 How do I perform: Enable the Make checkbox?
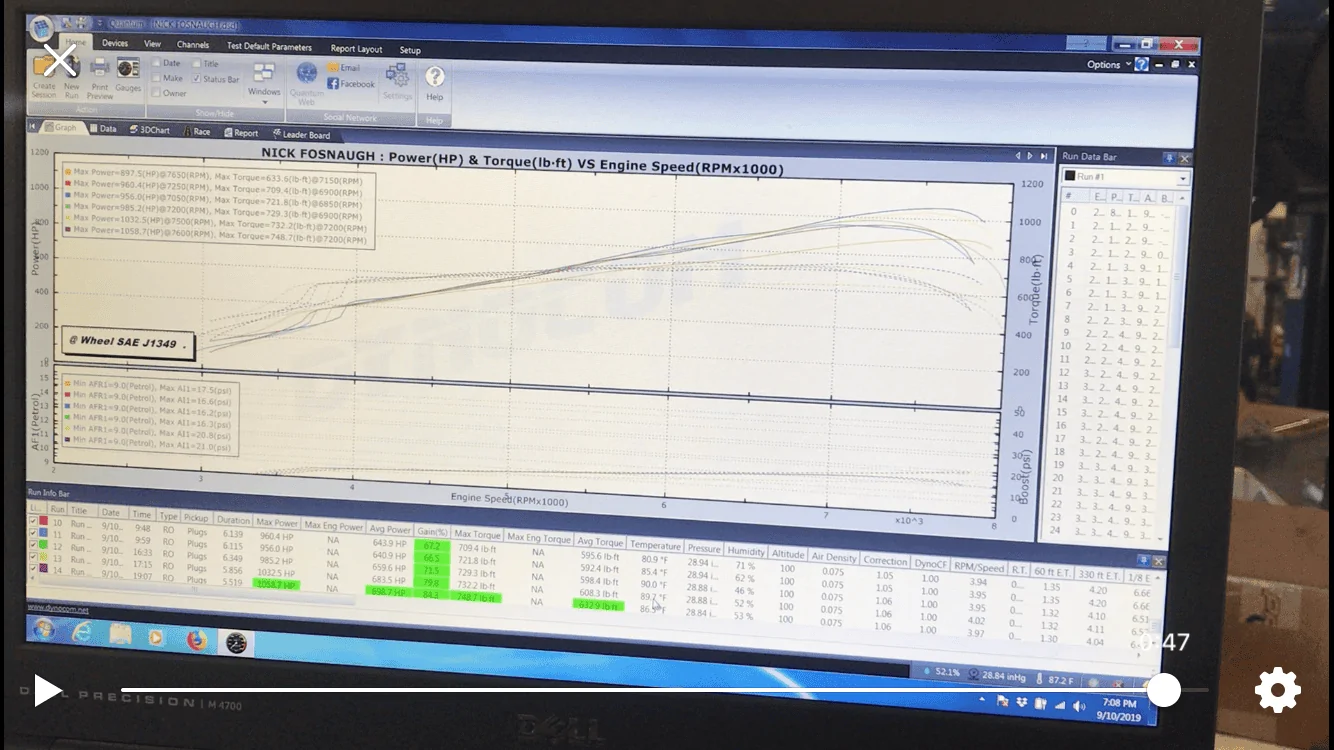[157, 78]
